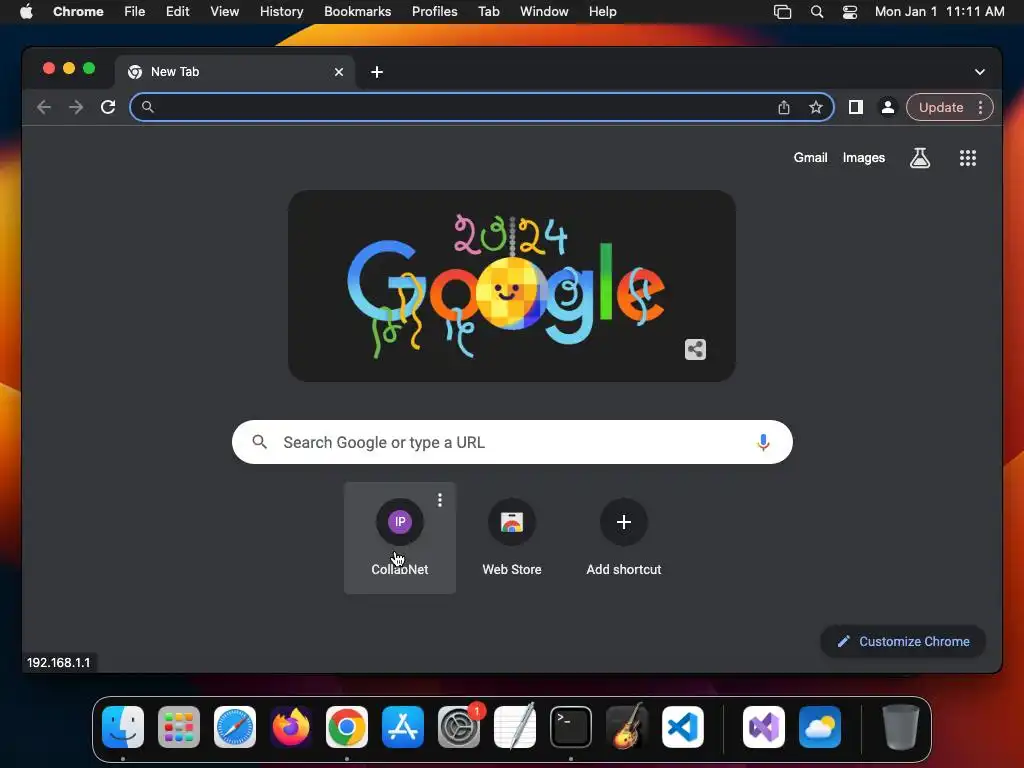
Task: Open App Store from the Dock
Action: tap(403, 727)
